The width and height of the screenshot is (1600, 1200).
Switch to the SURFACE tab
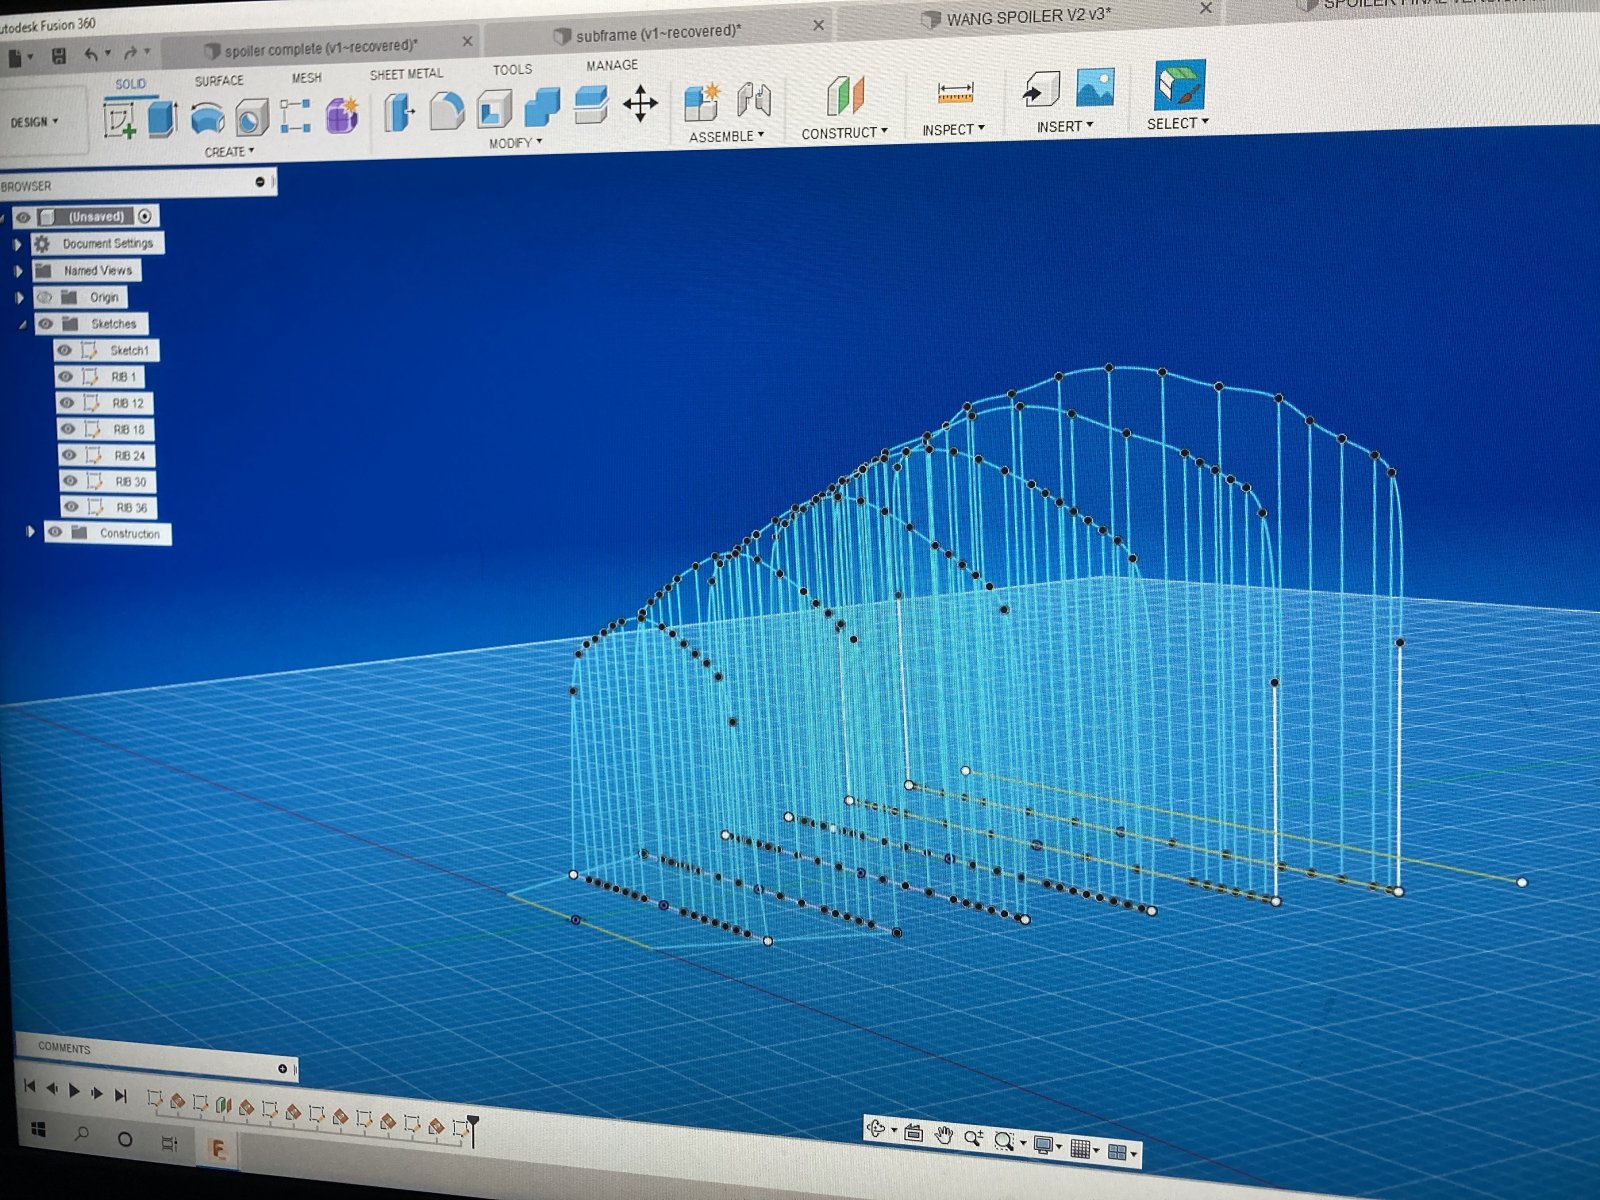tap(219, 80)
